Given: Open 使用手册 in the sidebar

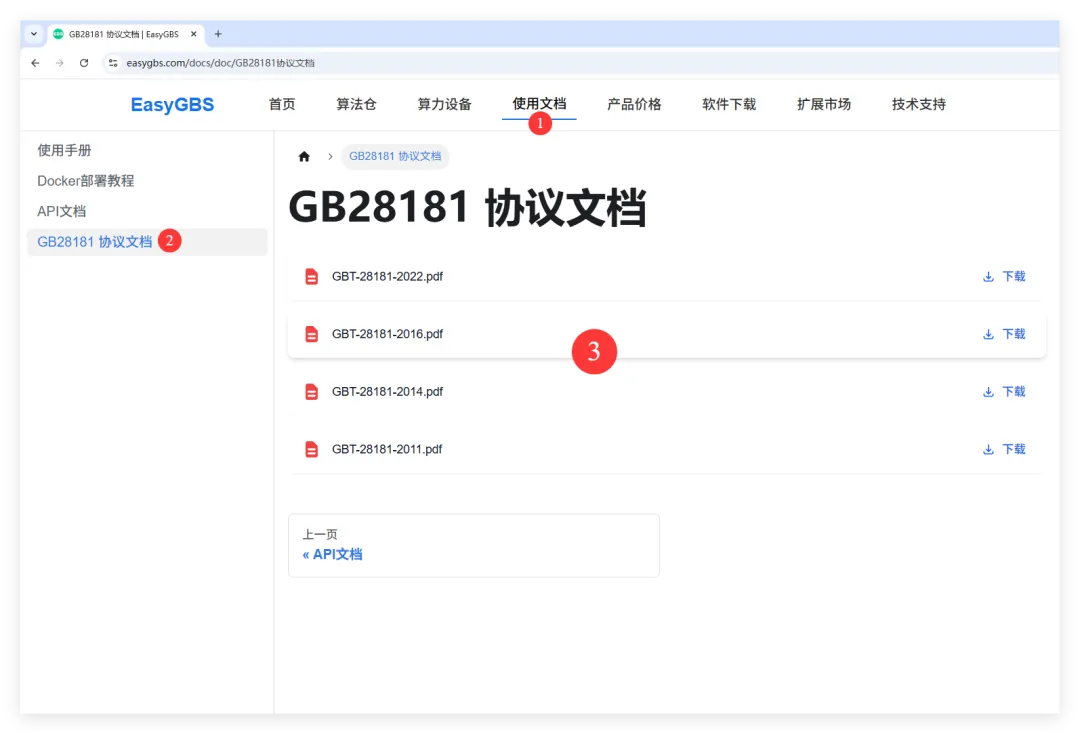Looking at the screenshot, I should pyautogui.click(x=64, y=150).
